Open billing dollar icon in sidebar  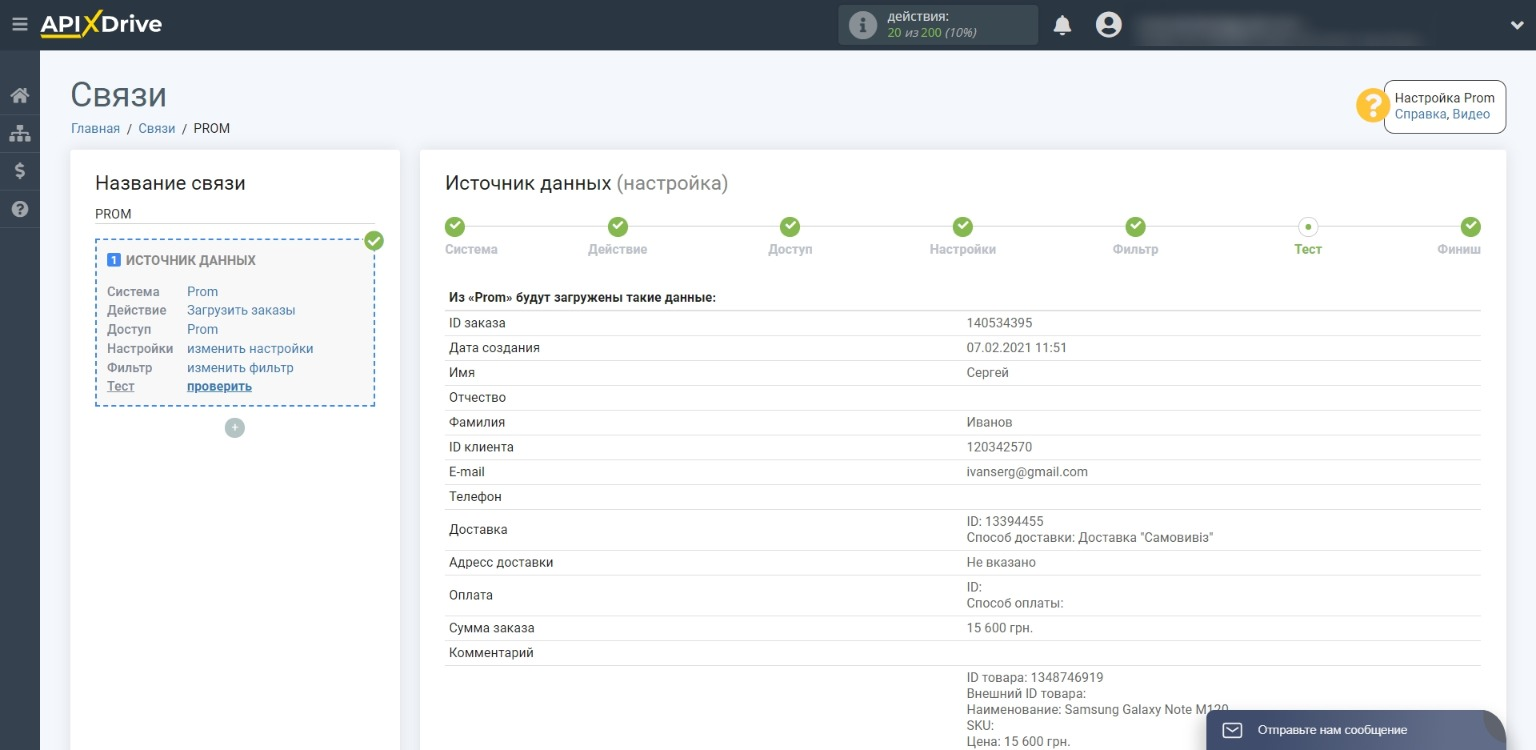point(19,171)
